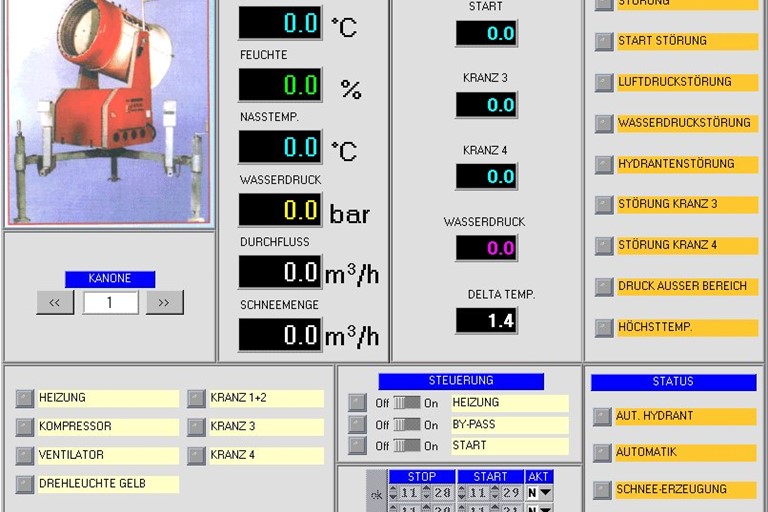Click the Kanone number input field
768x512 pixels.
[110, 302]
